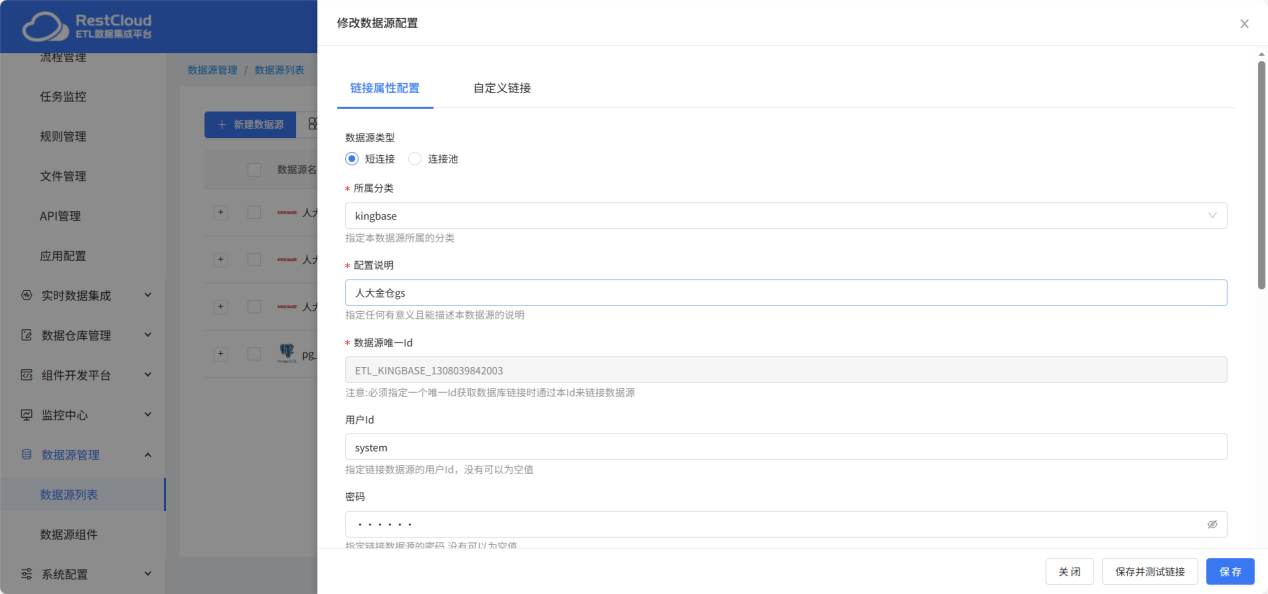Click the 保存并测试链接 button

point(1149,571)
